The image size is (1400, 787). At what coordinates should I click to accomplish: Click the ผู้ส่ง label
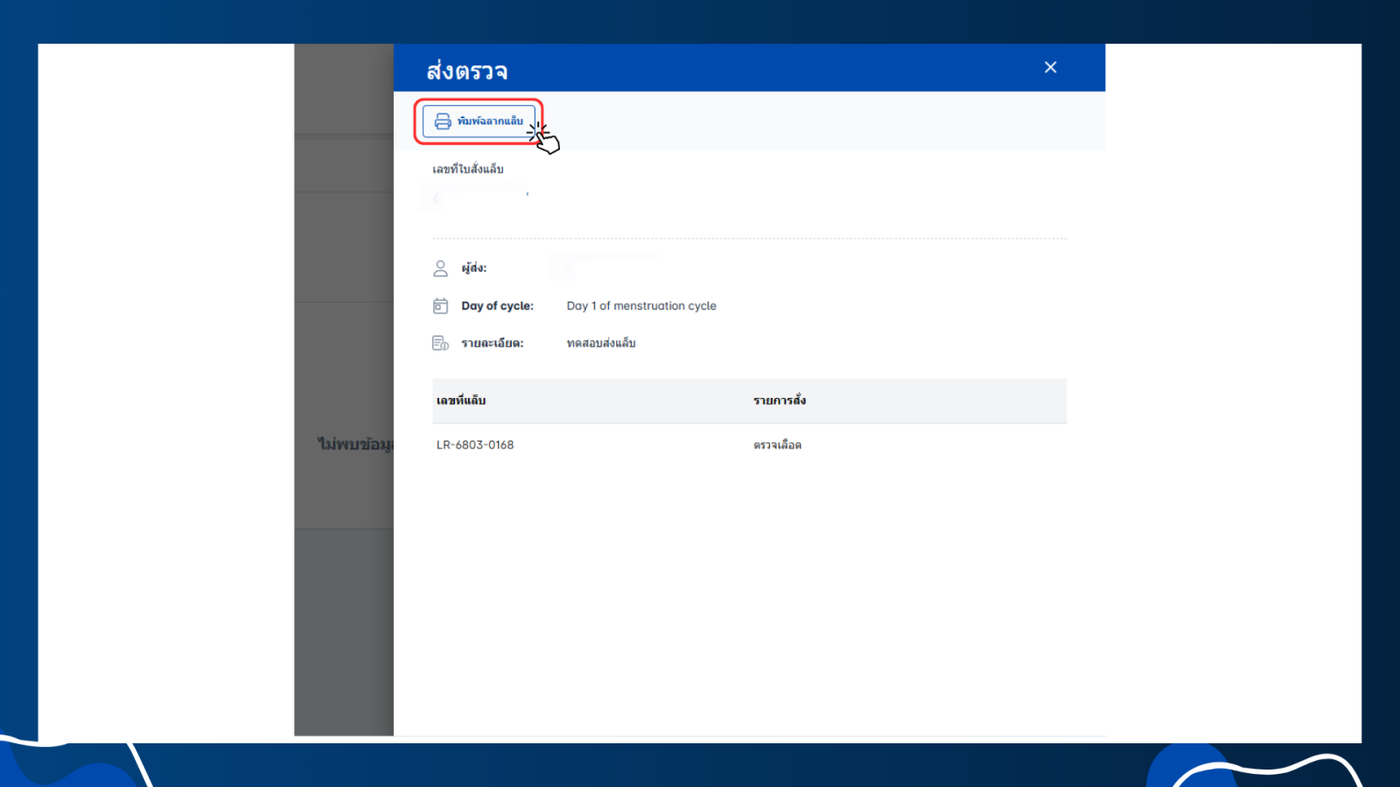point(474,269)
